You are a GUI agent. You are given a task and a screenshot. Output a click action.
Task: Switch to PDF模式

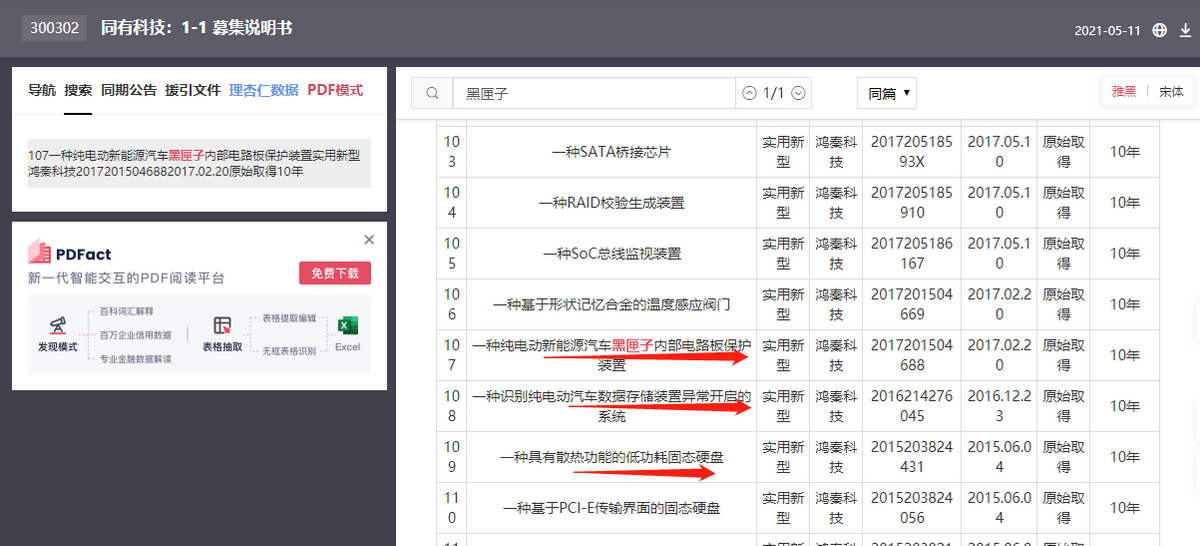pyautogui.click(x=335, y=90)
